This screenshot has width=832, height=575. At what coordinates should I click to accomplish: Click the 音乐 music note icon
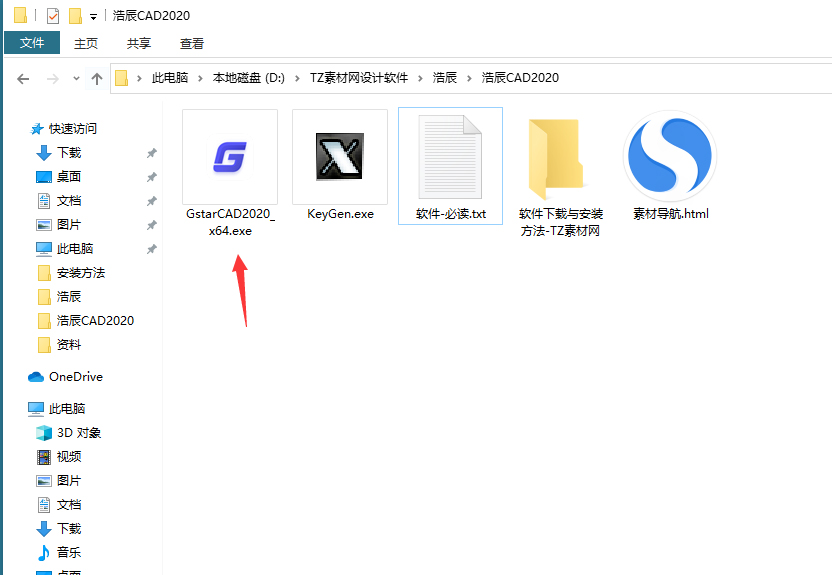point(44,553)
